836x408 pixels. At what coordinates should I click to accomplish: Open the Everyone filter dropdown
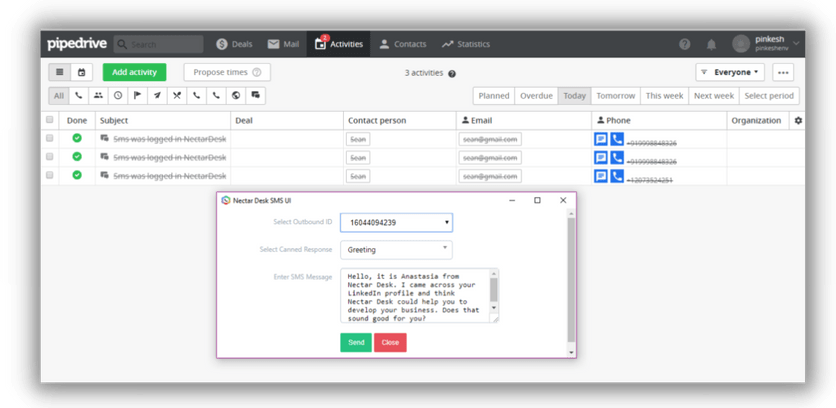coord(730,72)
